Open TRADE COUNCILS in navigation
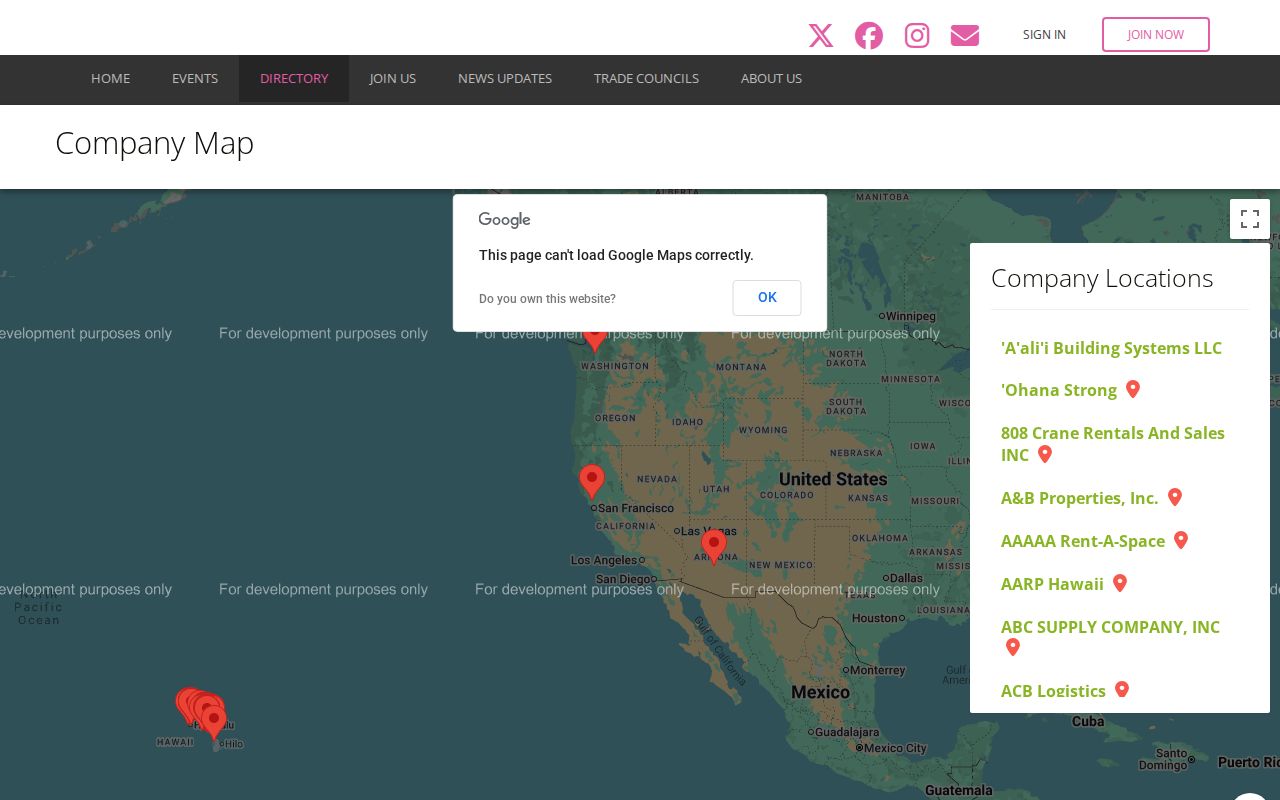 click(646, 79)
